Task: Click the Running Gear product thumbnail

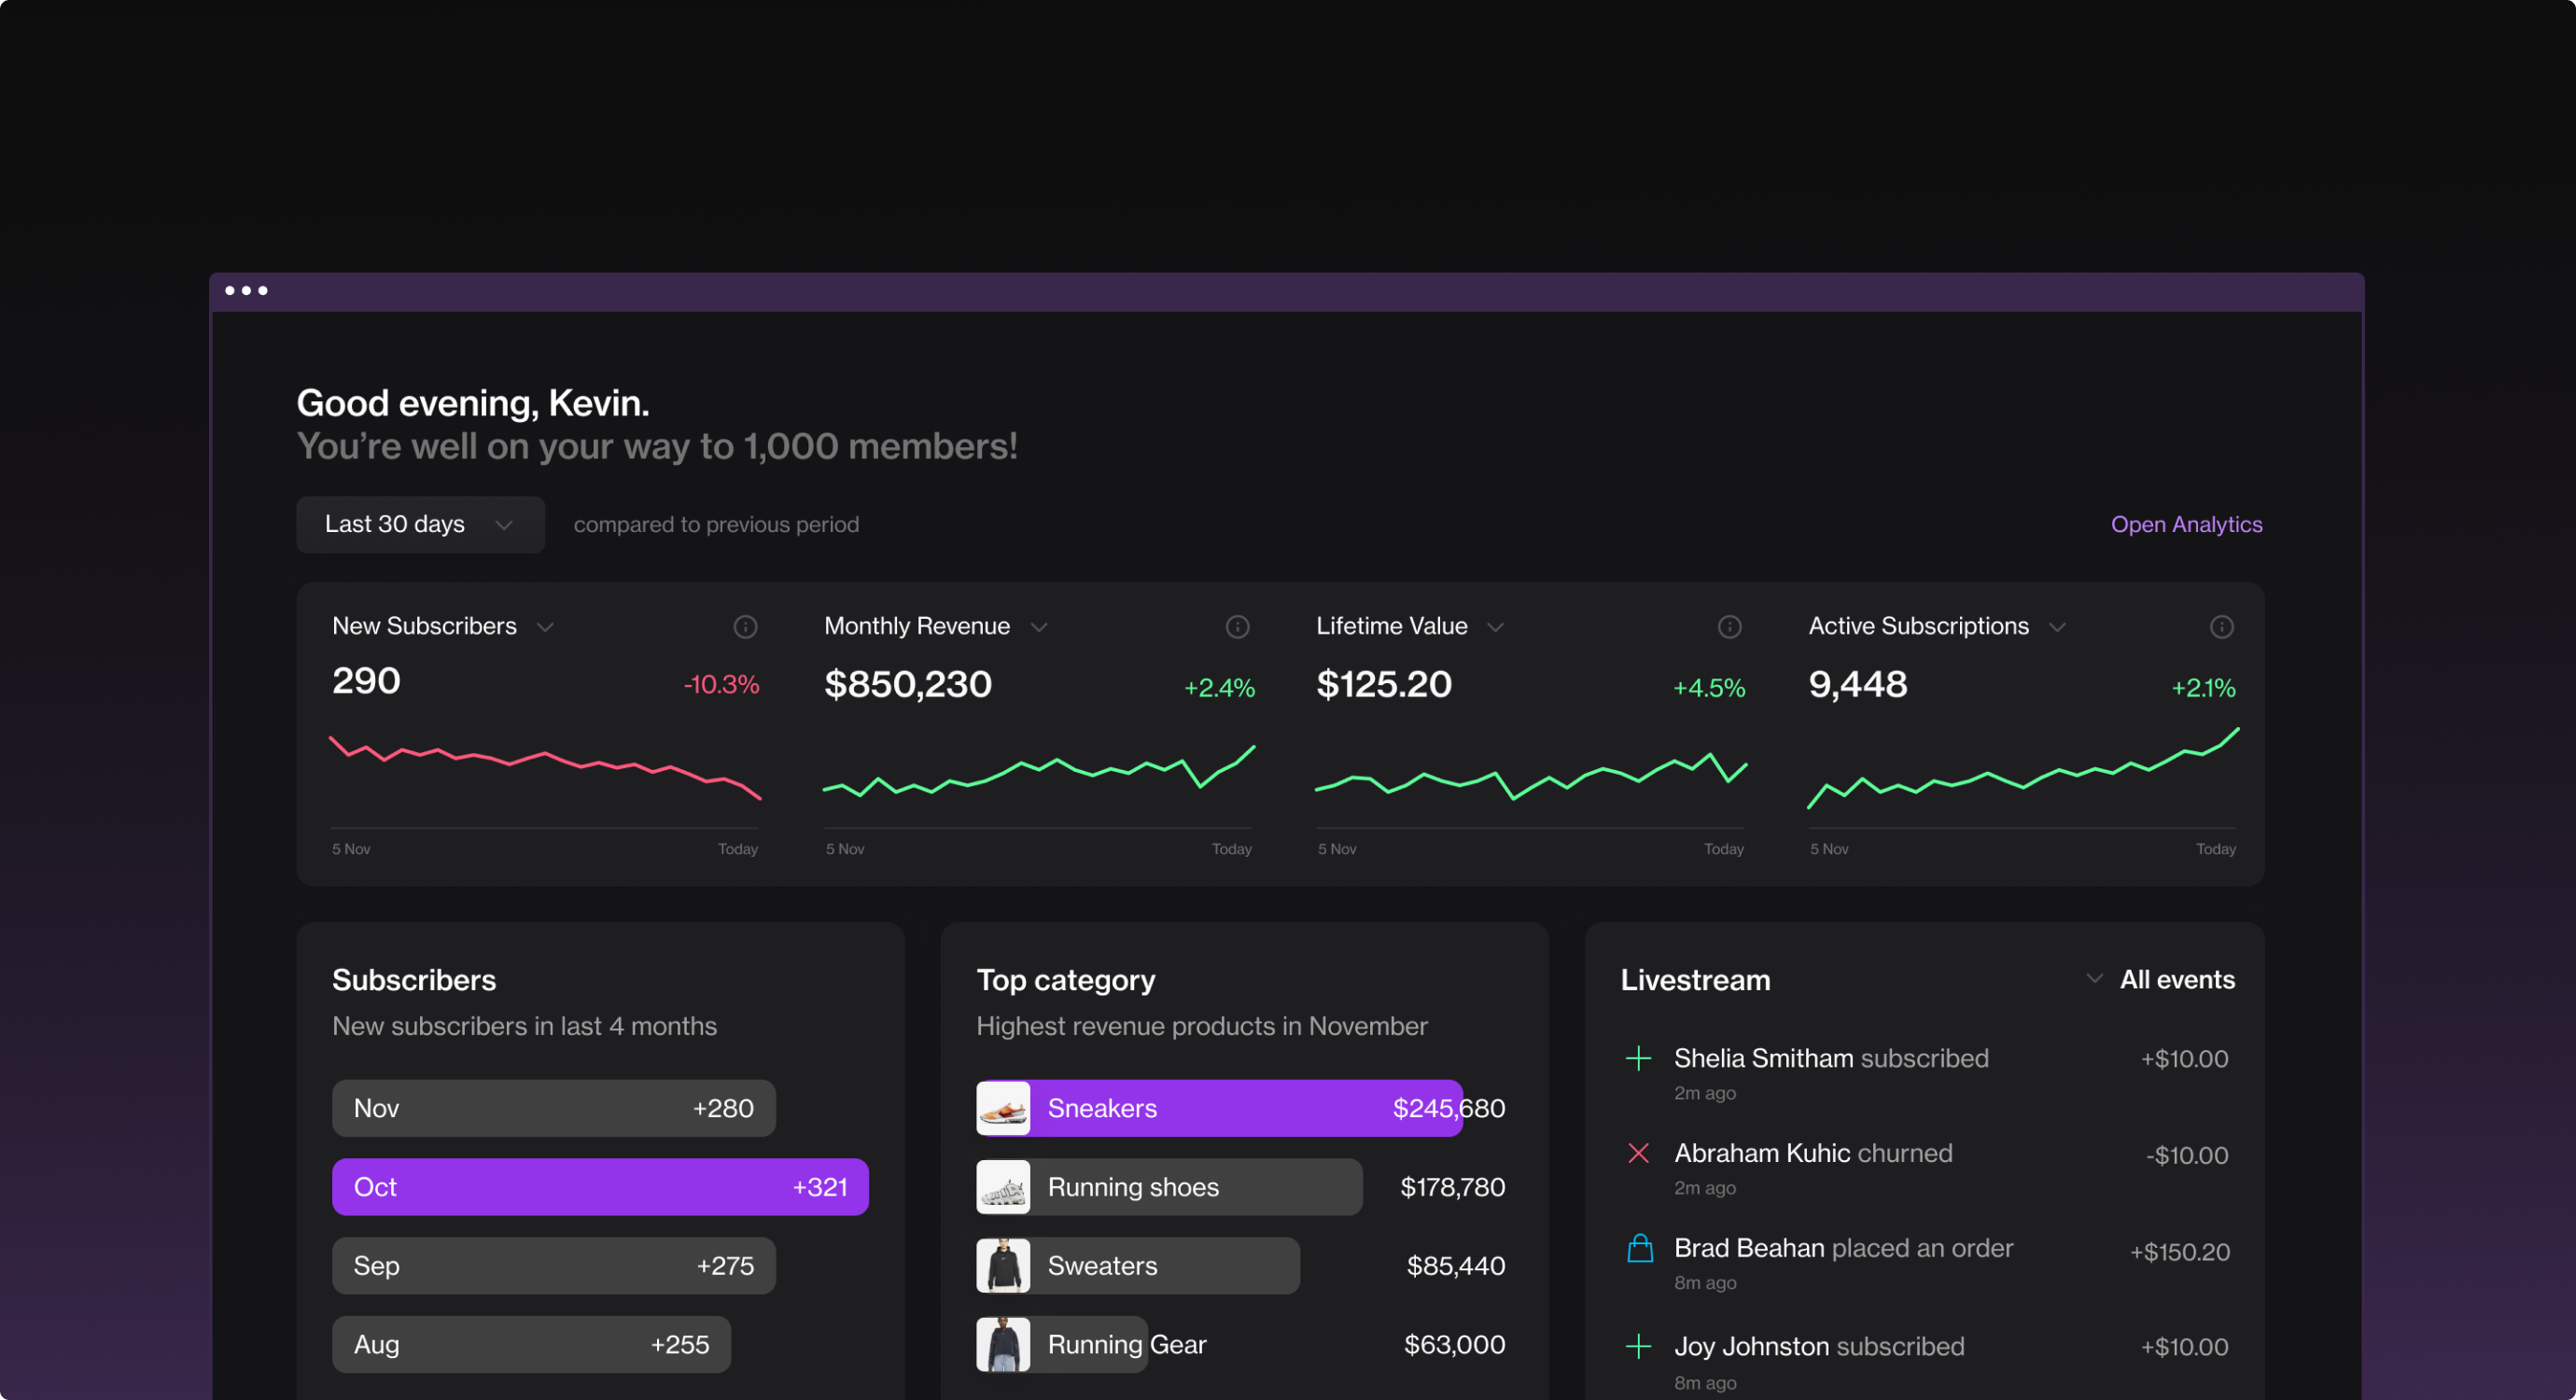Action: [1003, 1344]
